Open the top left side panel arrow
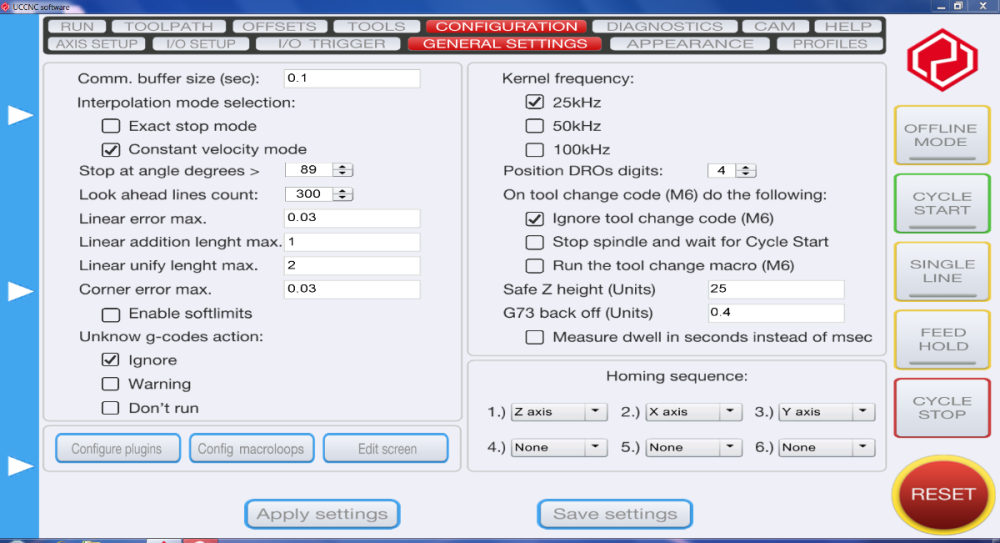The width and height of the screenshot is (1000, 543). point(20,115)
